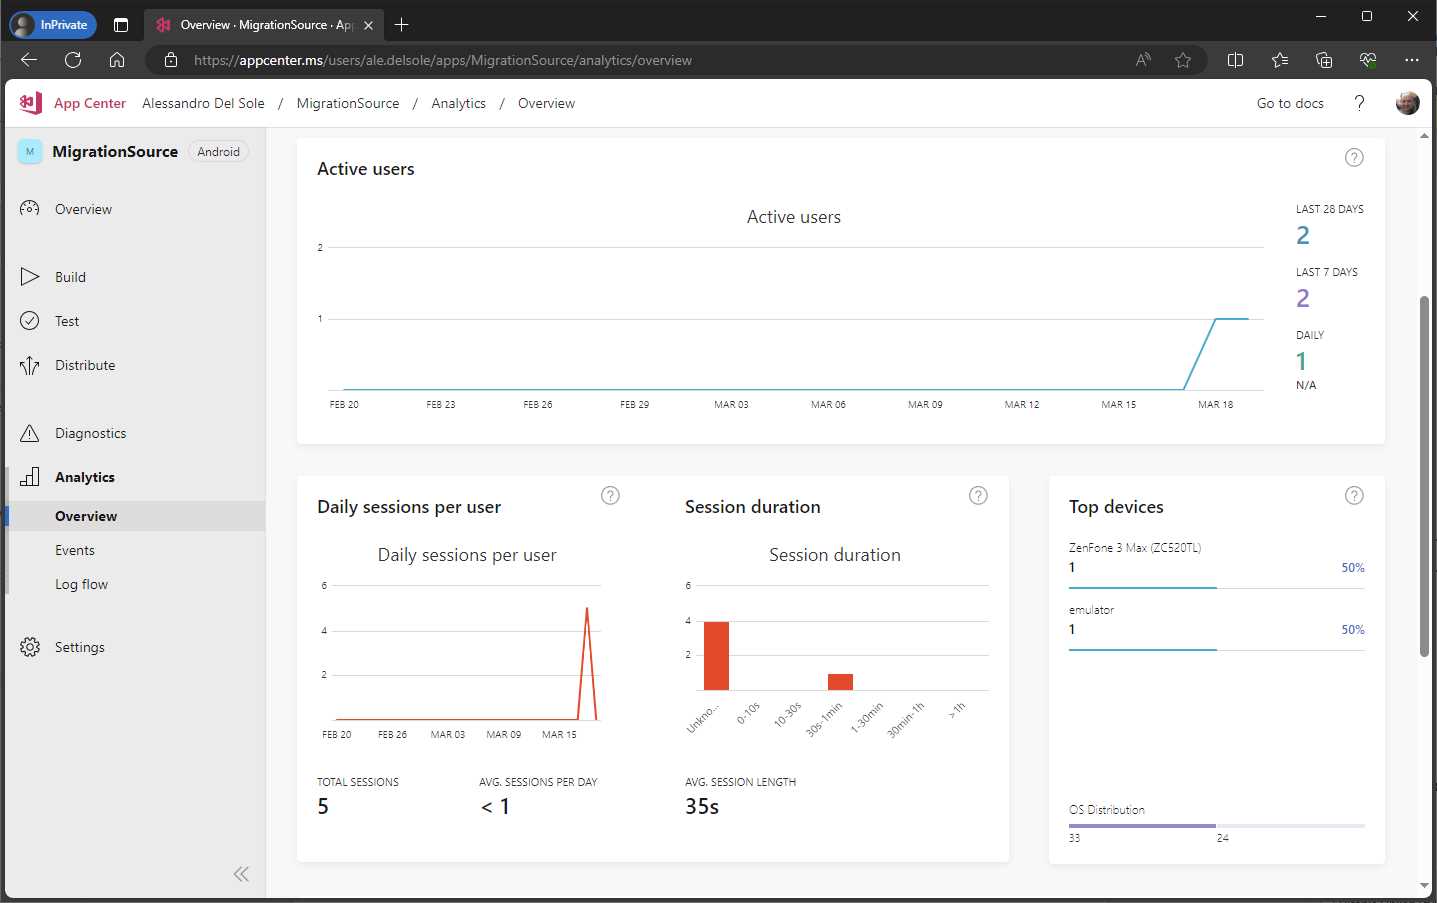Open help for the Session duration chart

click(x=978, y=495)
